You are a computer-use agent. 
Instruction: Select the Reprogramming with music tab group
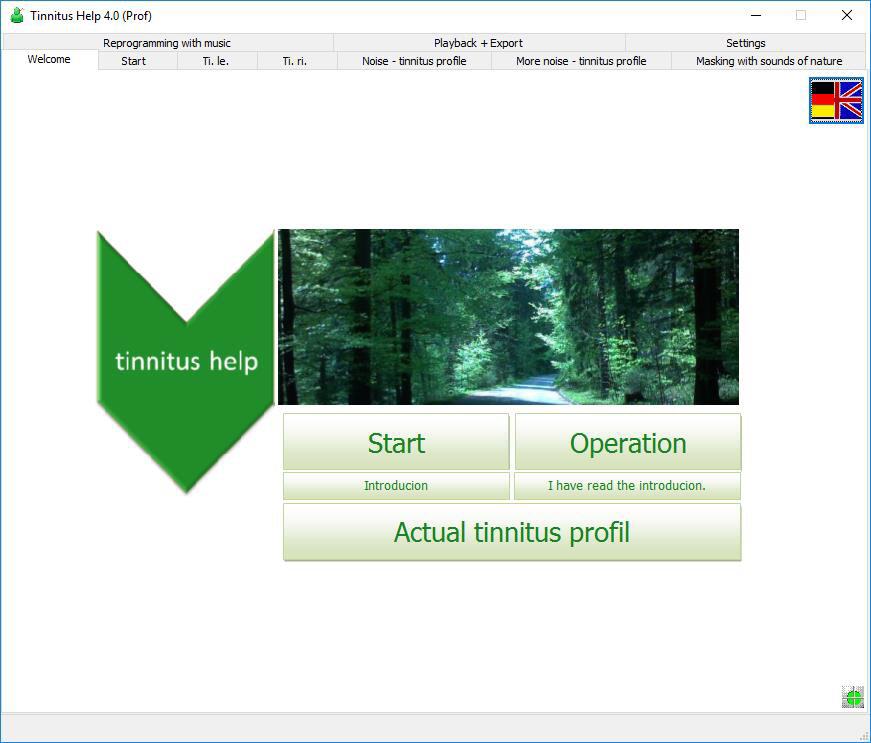click(x=167, y=43)
